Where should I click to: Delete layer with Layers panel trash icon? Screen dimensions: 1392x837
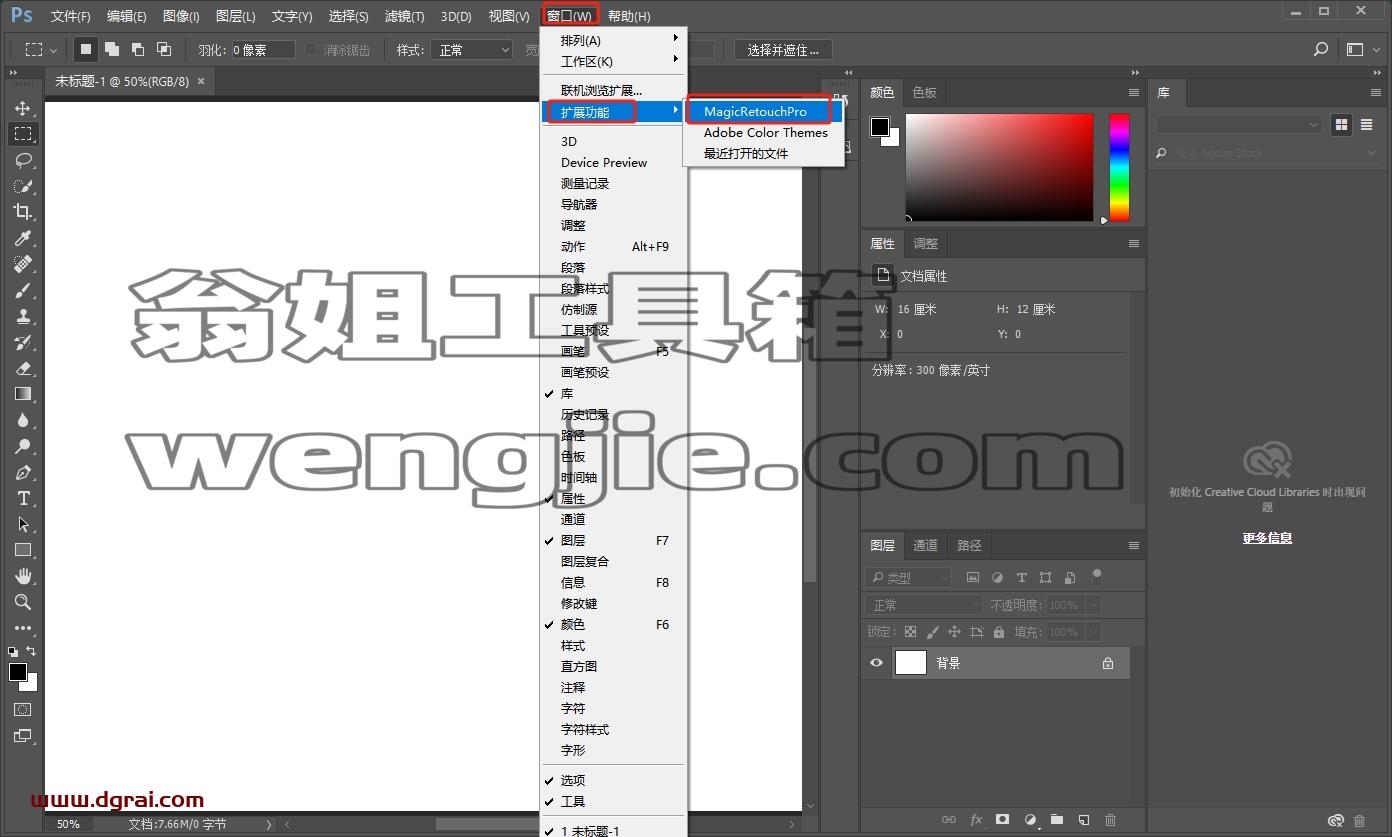pos(1110,820)
